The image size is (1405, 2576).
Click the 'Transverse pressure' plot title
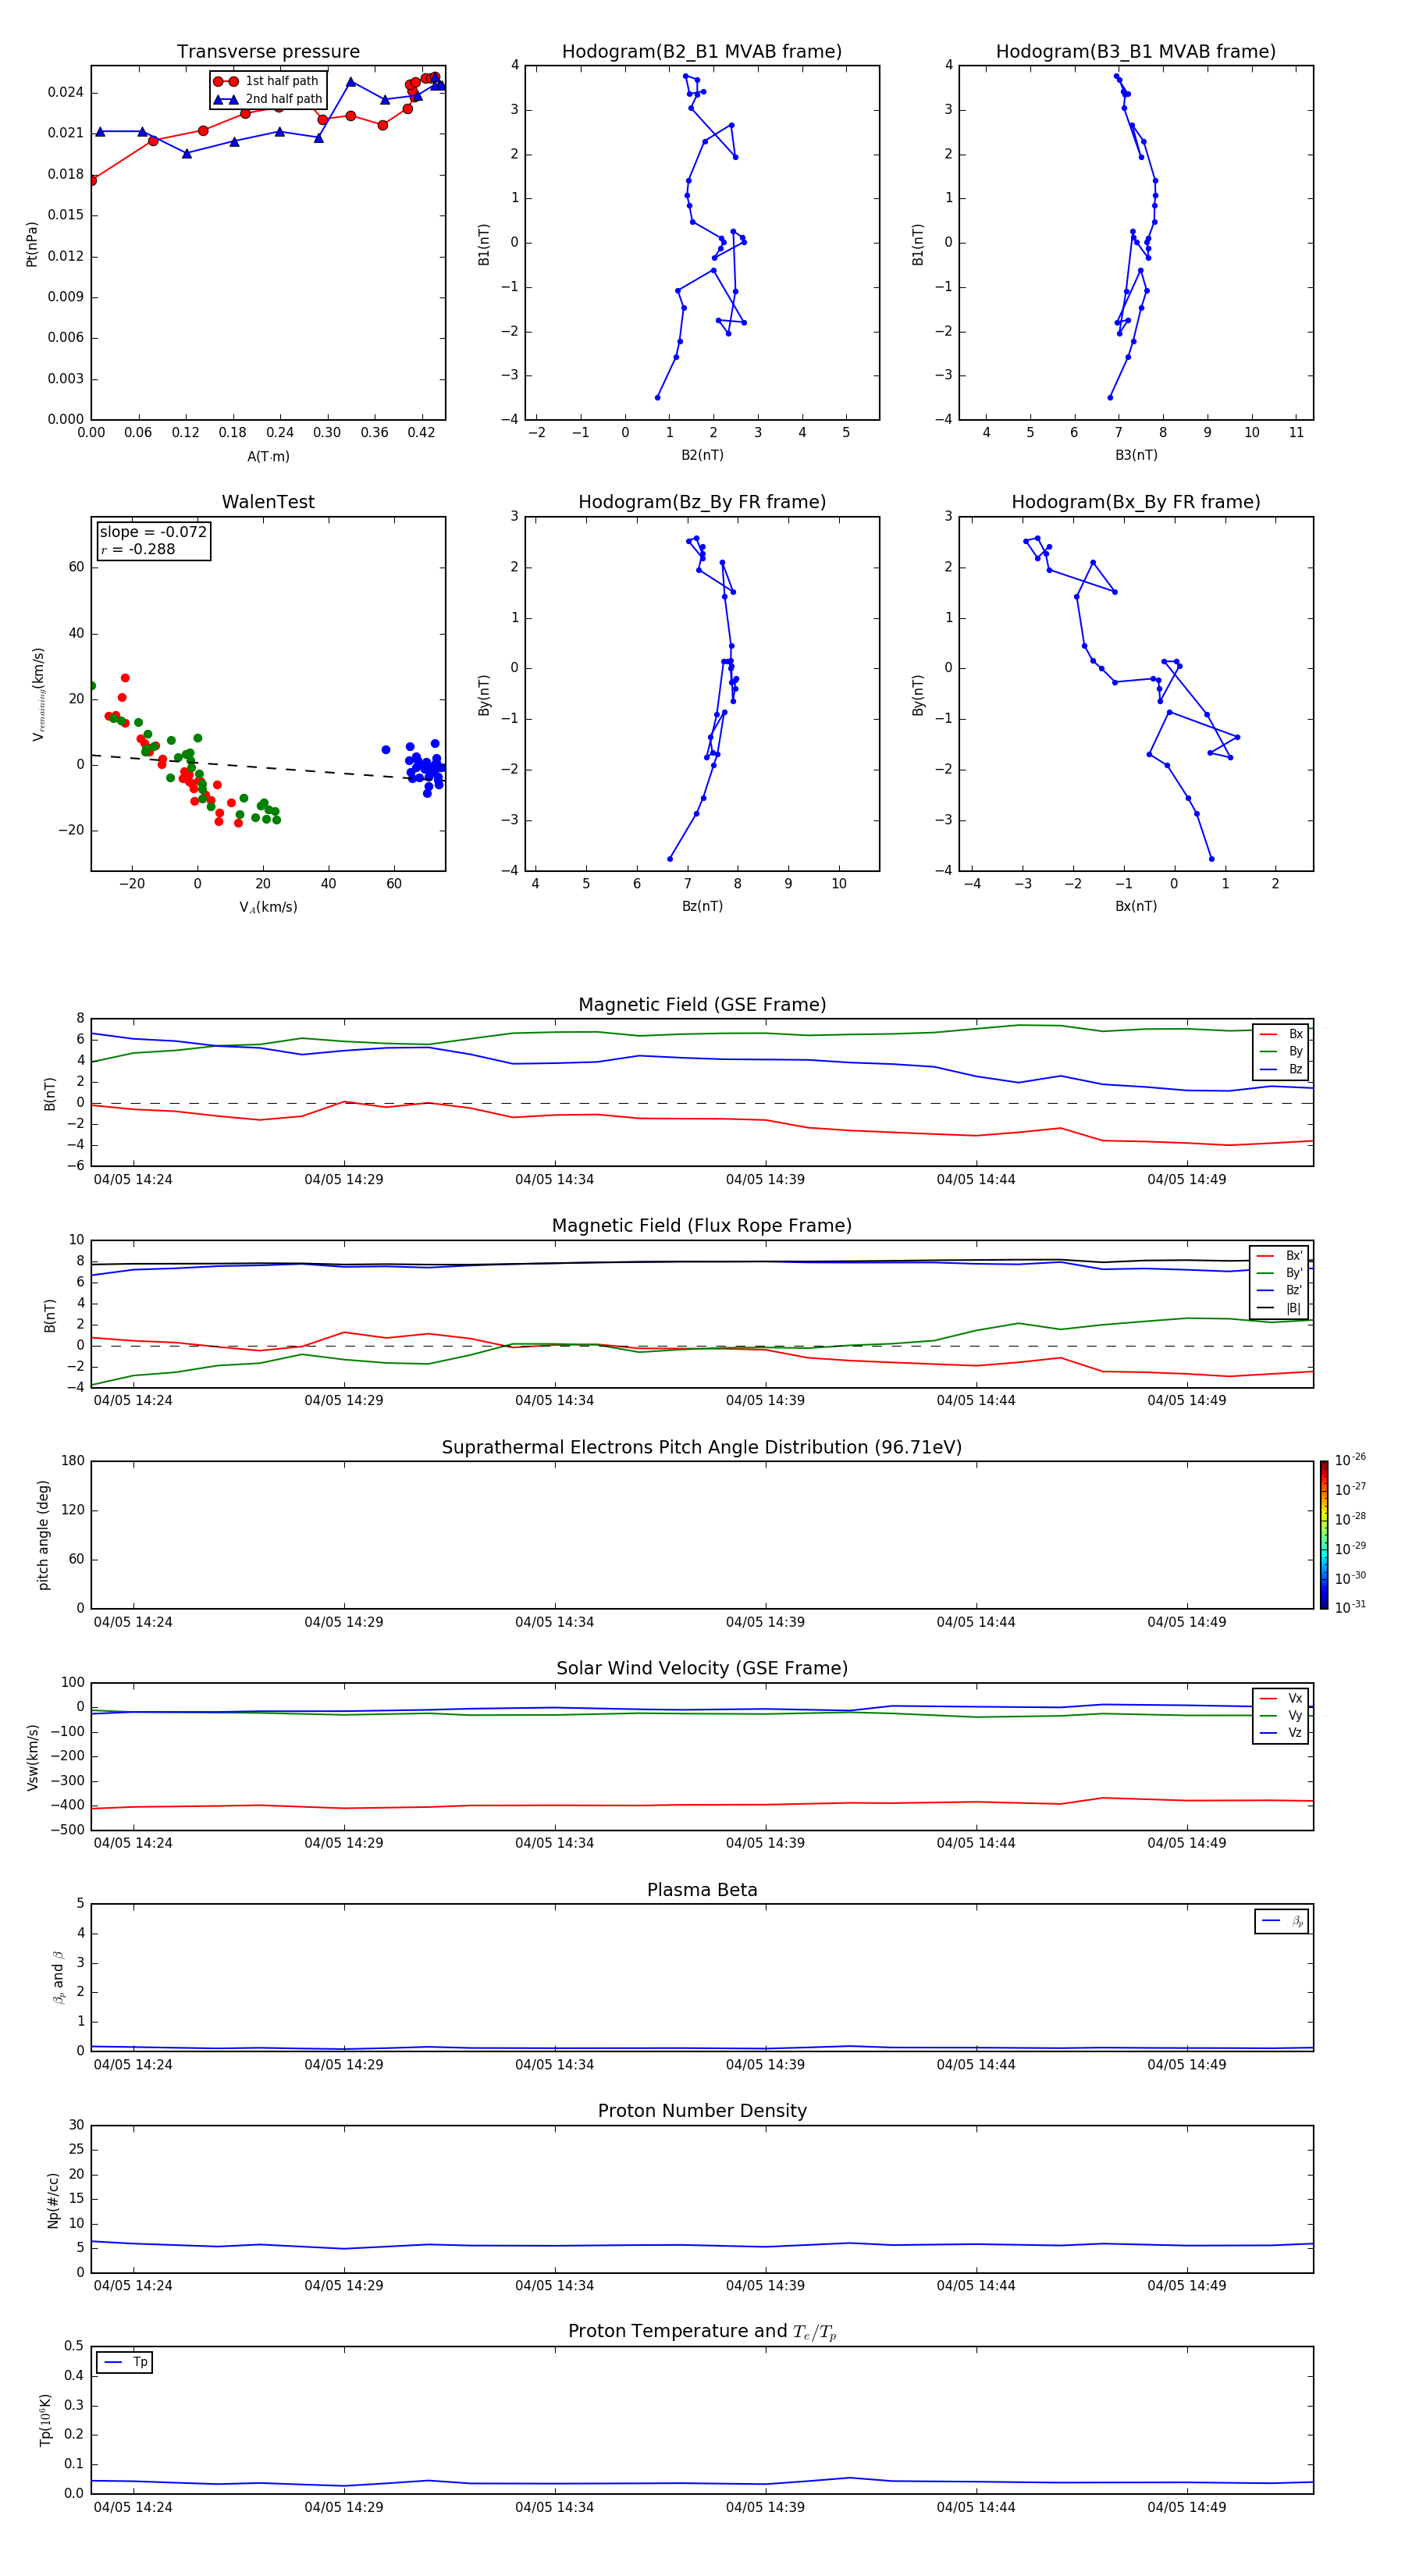[268, 52]
